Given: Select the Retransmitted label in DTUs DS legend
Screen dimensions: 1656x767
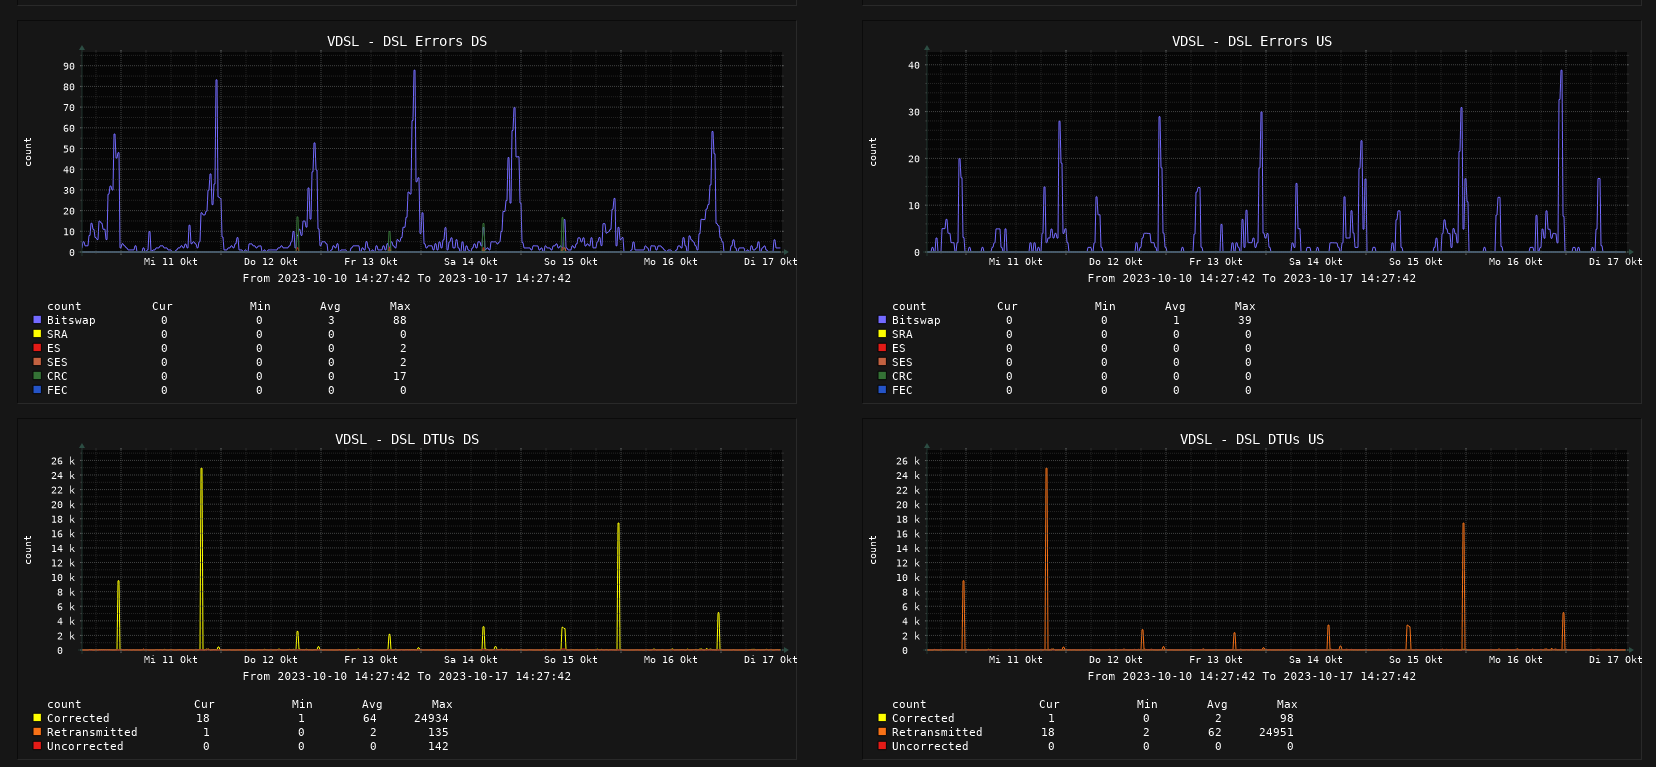Looking at the screenshot, I should 92,732.
